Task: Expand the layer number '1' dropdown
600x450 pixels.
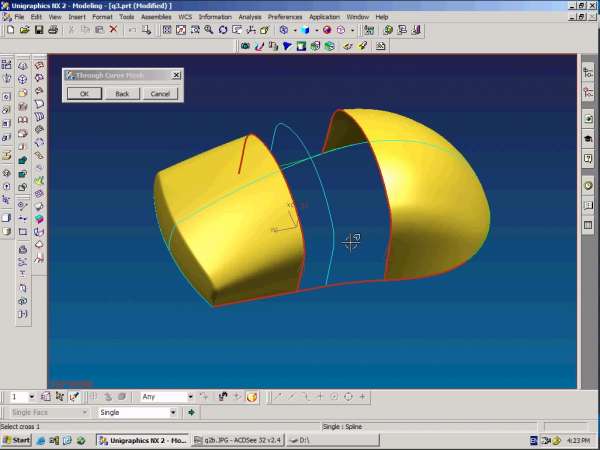Action: click(x=31, y=397)
